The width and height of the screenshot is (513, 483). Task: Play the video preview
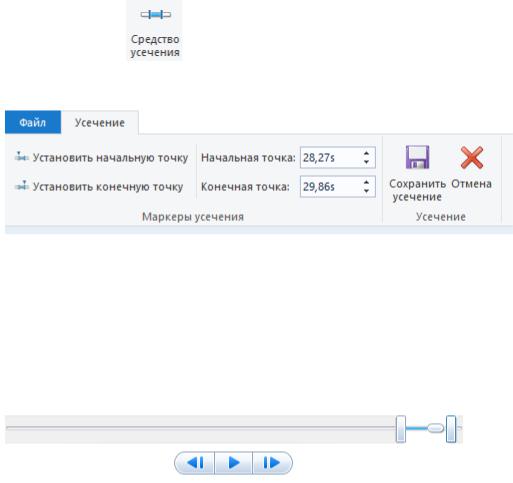234,463
